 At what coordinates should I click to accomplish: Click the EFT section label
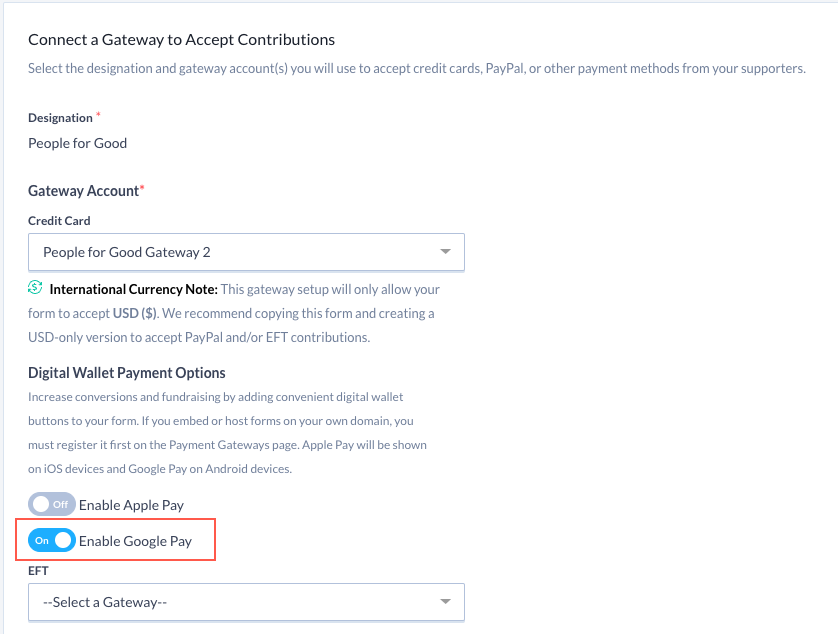[38, 570]
